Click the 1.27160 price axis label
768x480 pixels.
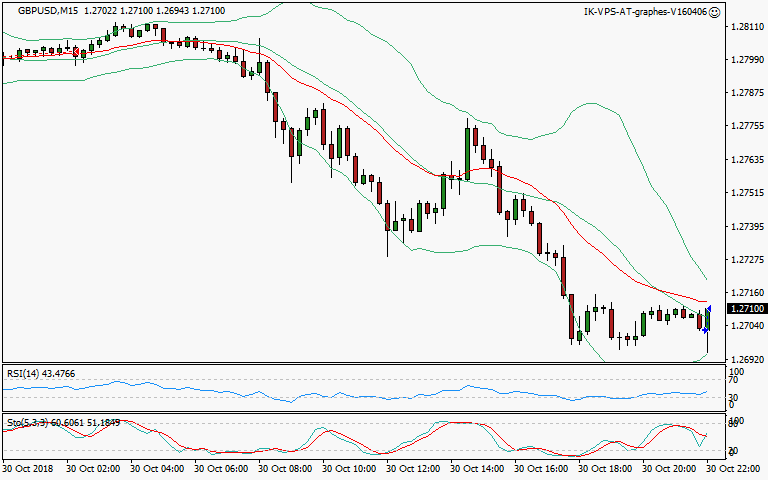pyautogui.click(x=743, y=293)
